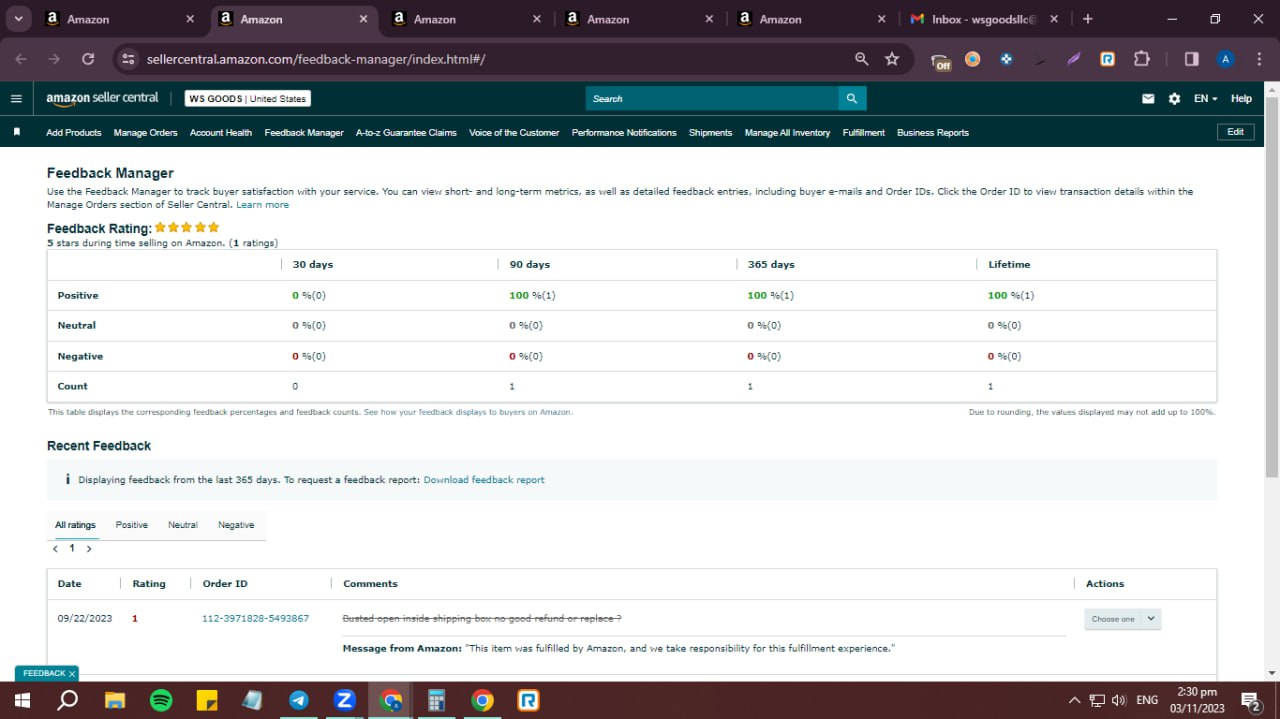This screenshot has width=1280, height=719.
Task: Open Windows taskbar search
Action: click(x=68, y=700)
